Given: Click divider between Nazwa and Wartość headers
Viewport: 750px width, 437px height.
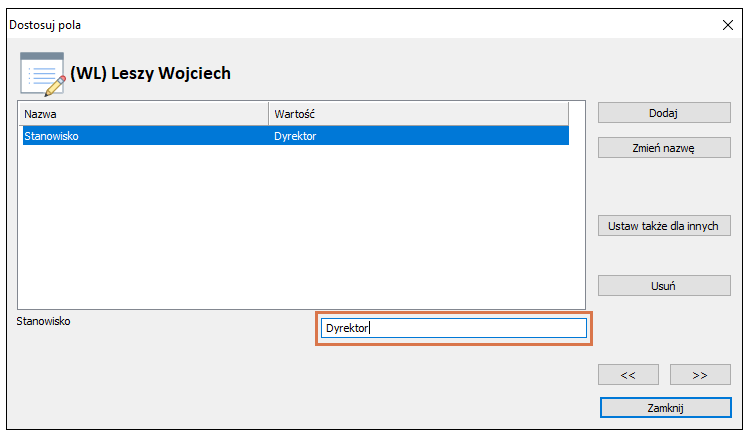Looking at the screenshot, I should pyautogui.click(x=269, y=114).
